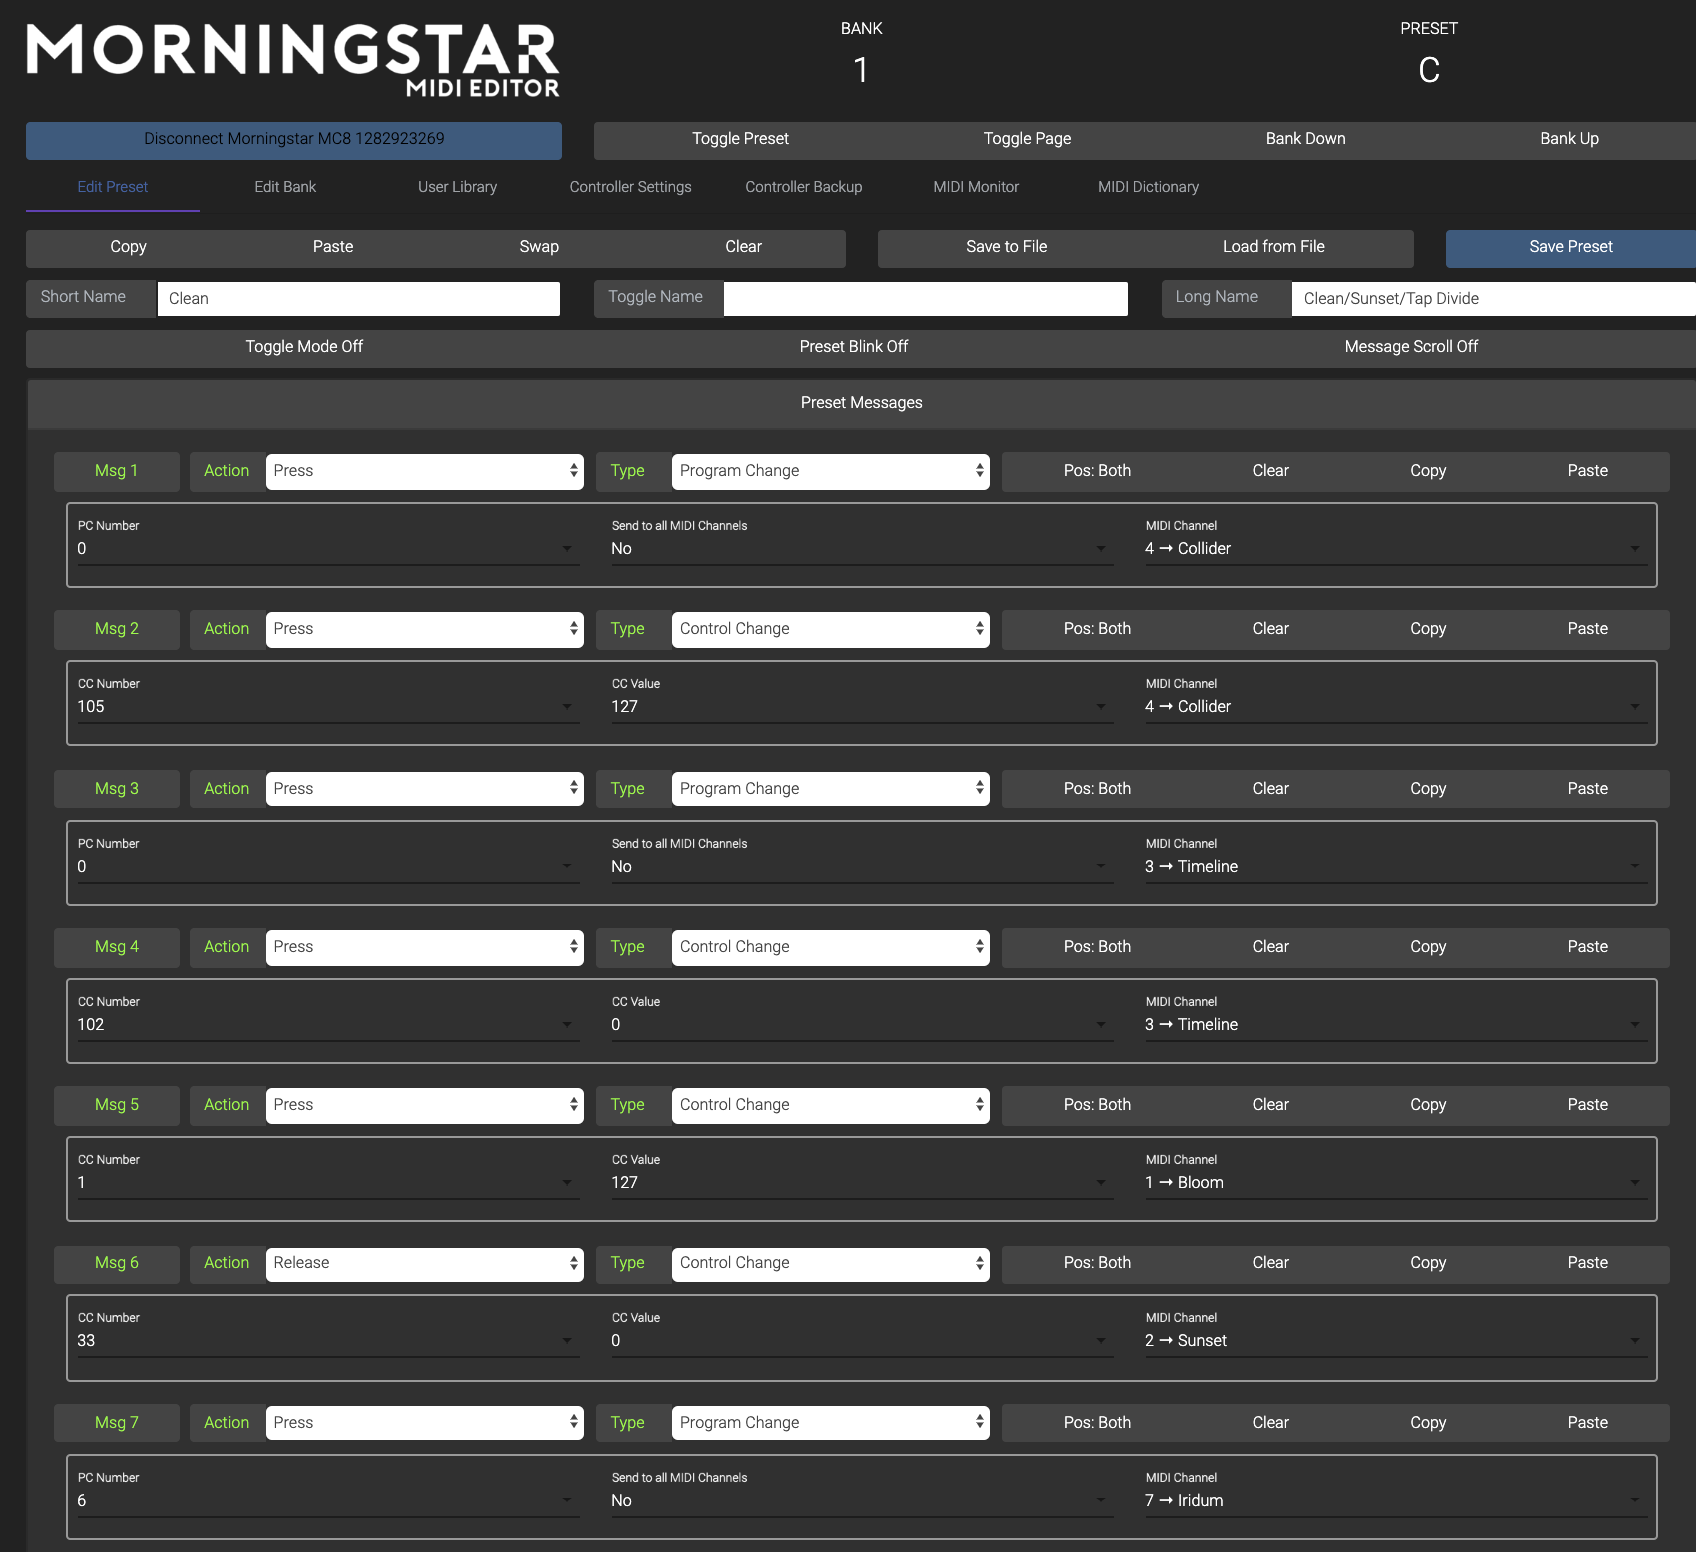
Task: Toggle Msg 1 position Pos: Both
Action: (1097, 471)
